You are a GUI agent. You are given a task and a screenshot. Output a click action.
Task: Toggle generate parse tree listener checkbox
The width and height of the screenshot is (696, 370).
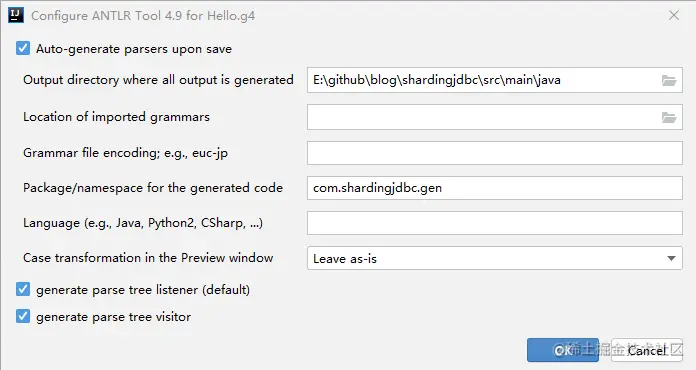tap(23, 289)
